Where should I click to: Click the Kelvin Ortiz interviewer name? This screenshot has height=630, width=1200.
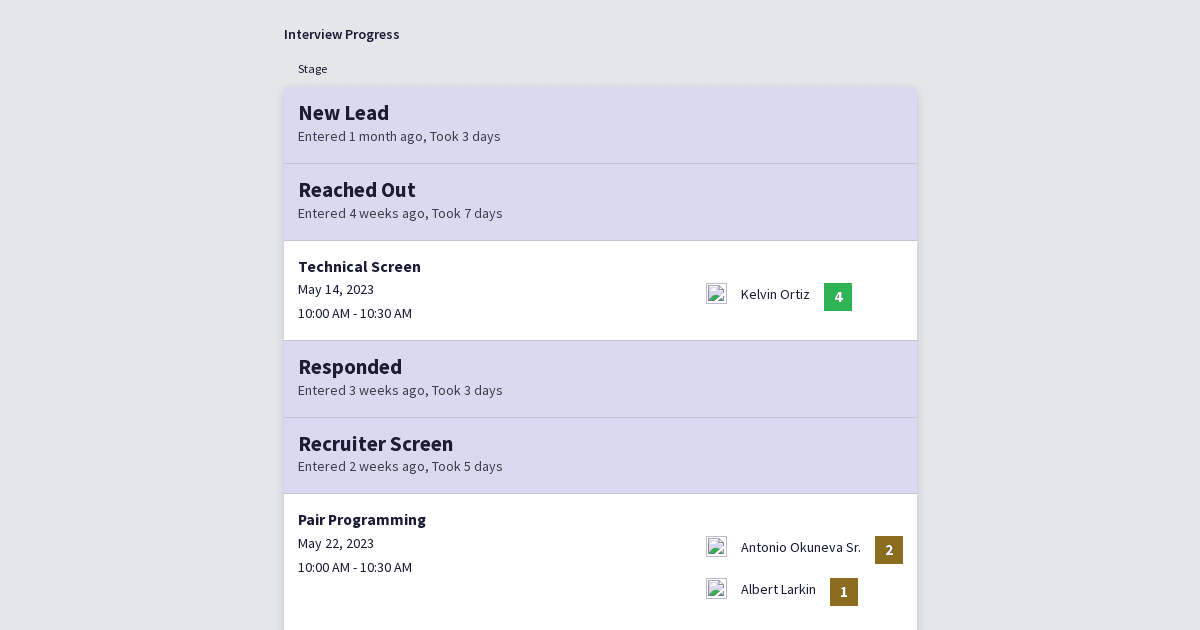(x=775, y=294)
